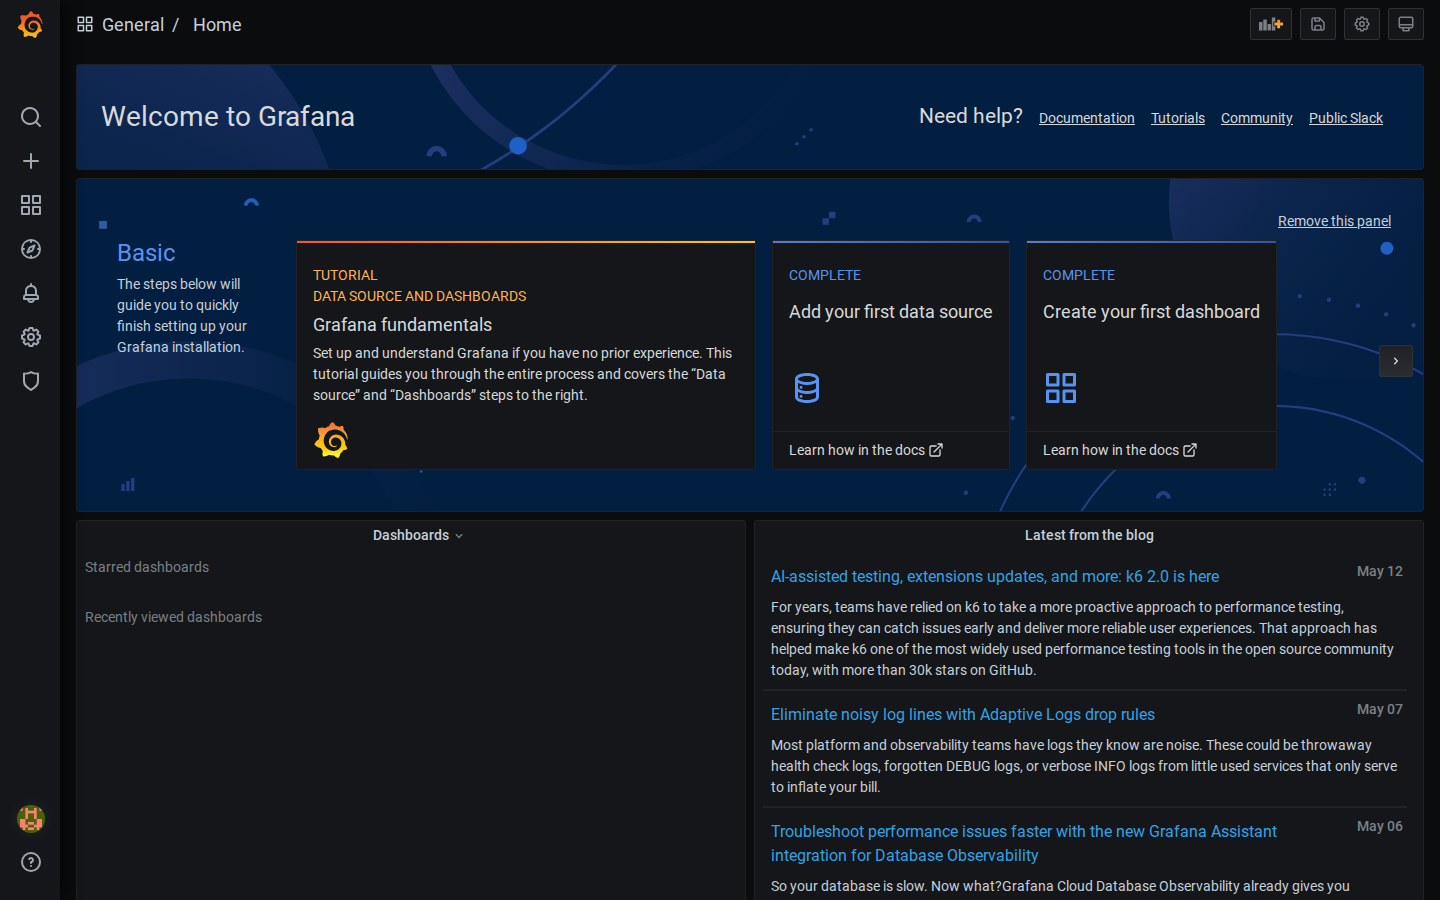Click the Save dashboard icon
Viewport: 1440px width, 900px height.
point(1318,24)
